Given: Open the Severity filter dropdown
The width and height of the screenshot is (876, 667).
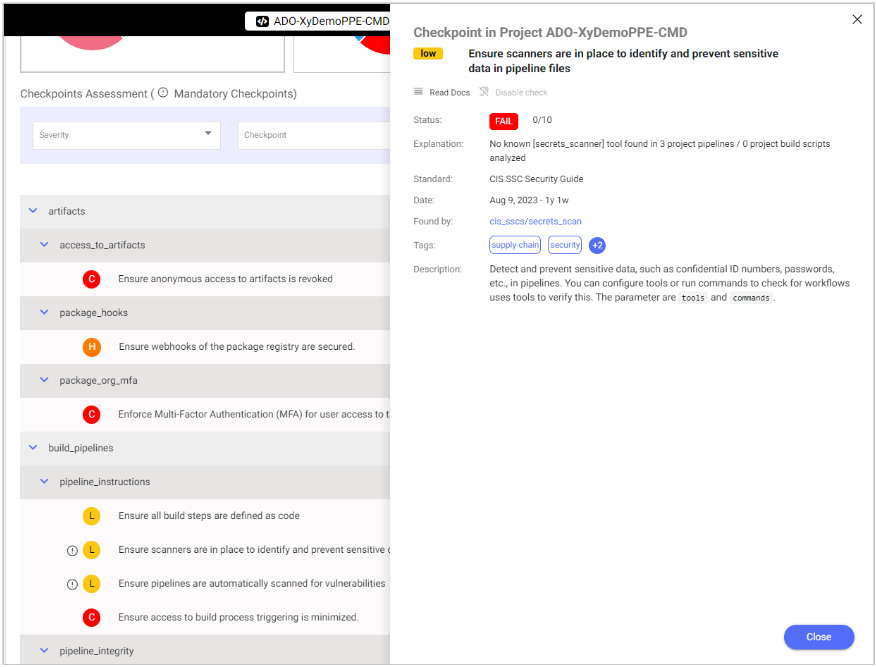Looking at the screenshot, I should [126, 135].
